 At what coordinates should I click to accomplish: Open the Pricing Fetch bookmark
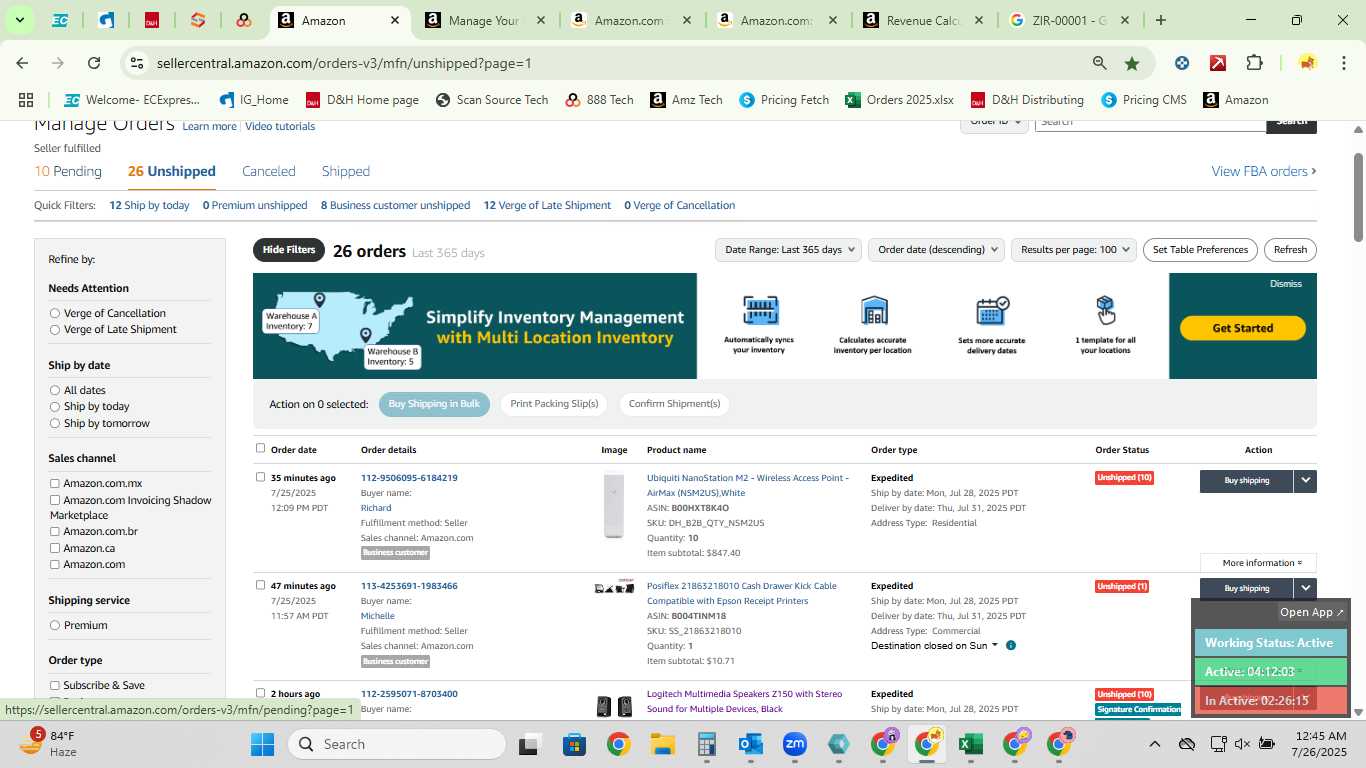pyautogui.click(x=784, y=100)
